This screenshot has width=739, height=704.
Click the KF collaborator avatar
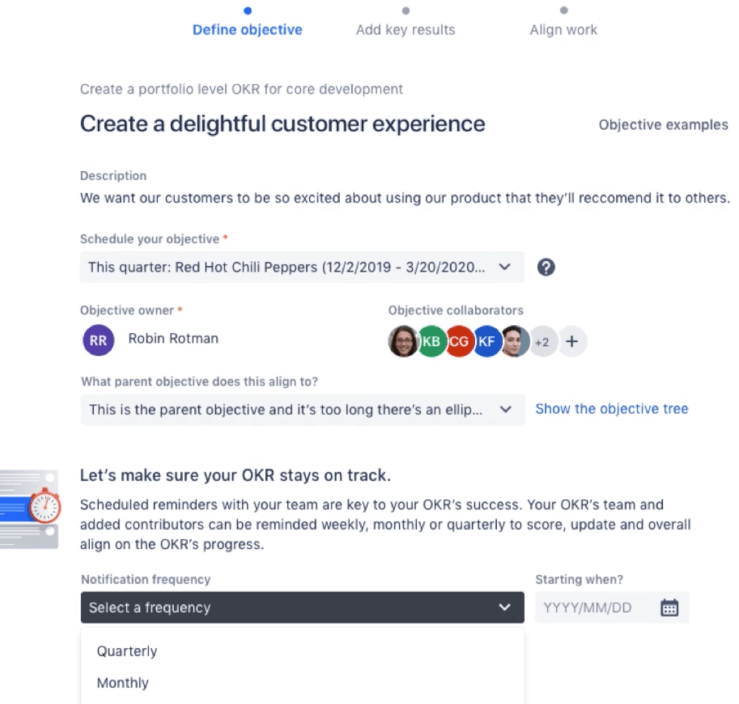487,341
